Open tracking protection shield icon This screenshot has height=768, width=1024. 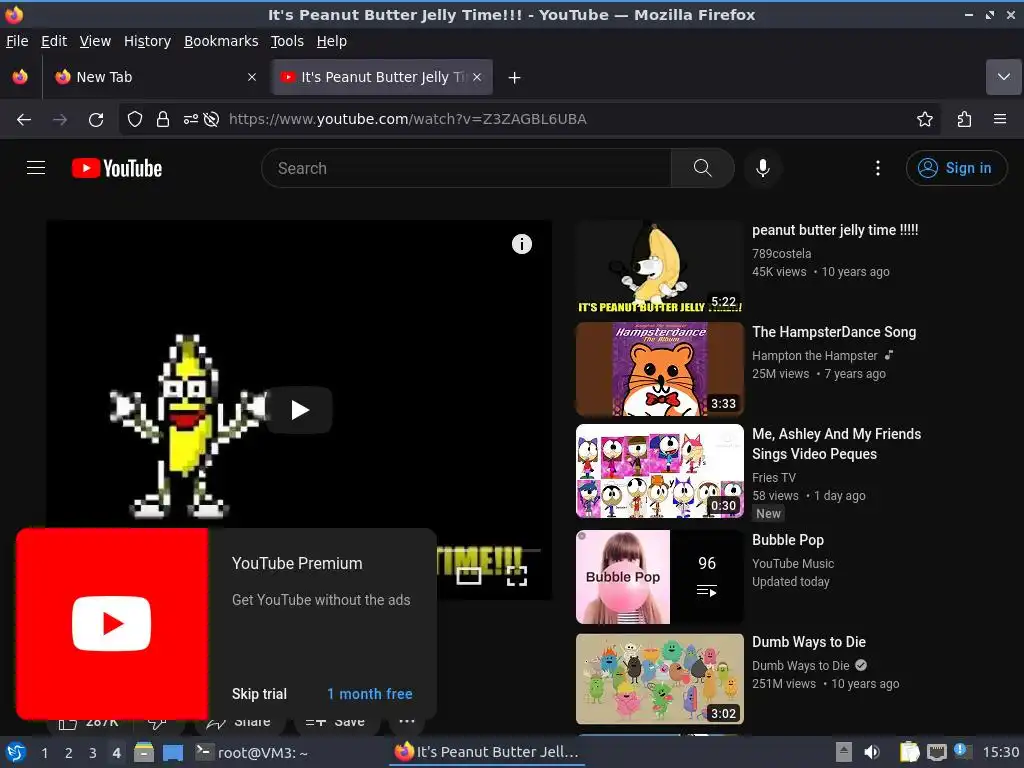click(135, 120)
